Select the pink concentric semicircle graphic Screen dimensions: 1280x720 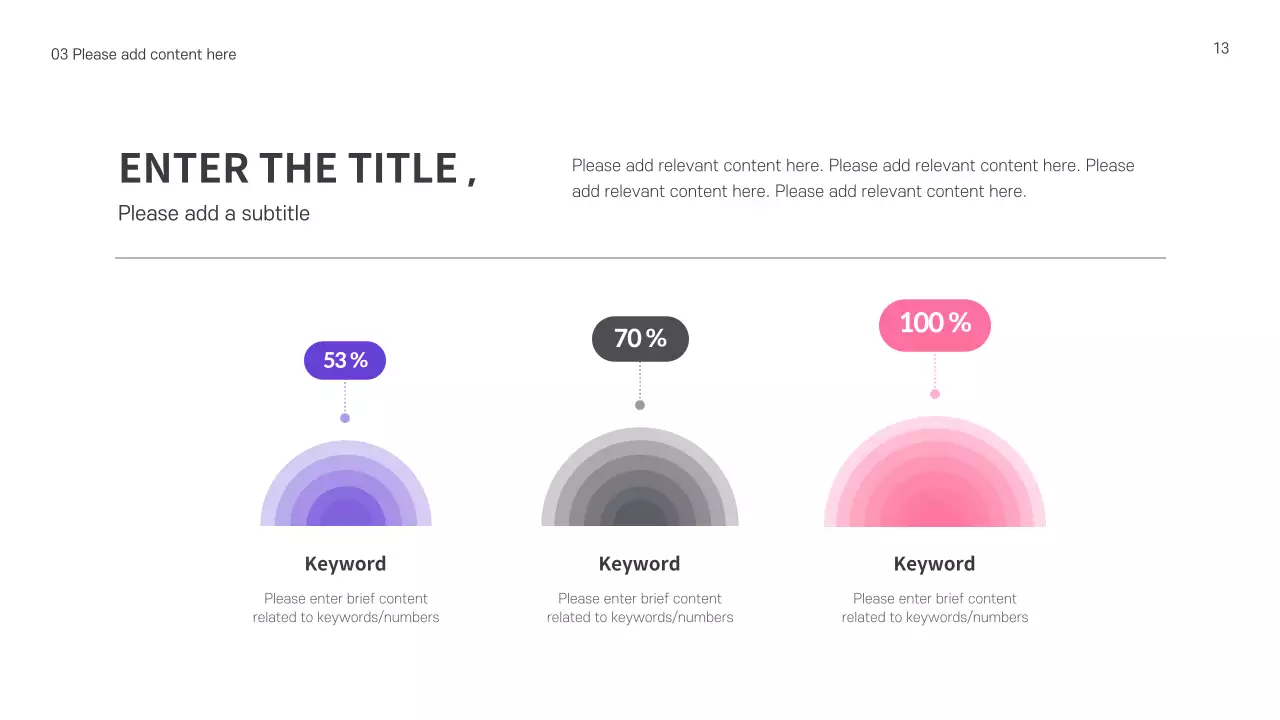(x=934, y=478)
